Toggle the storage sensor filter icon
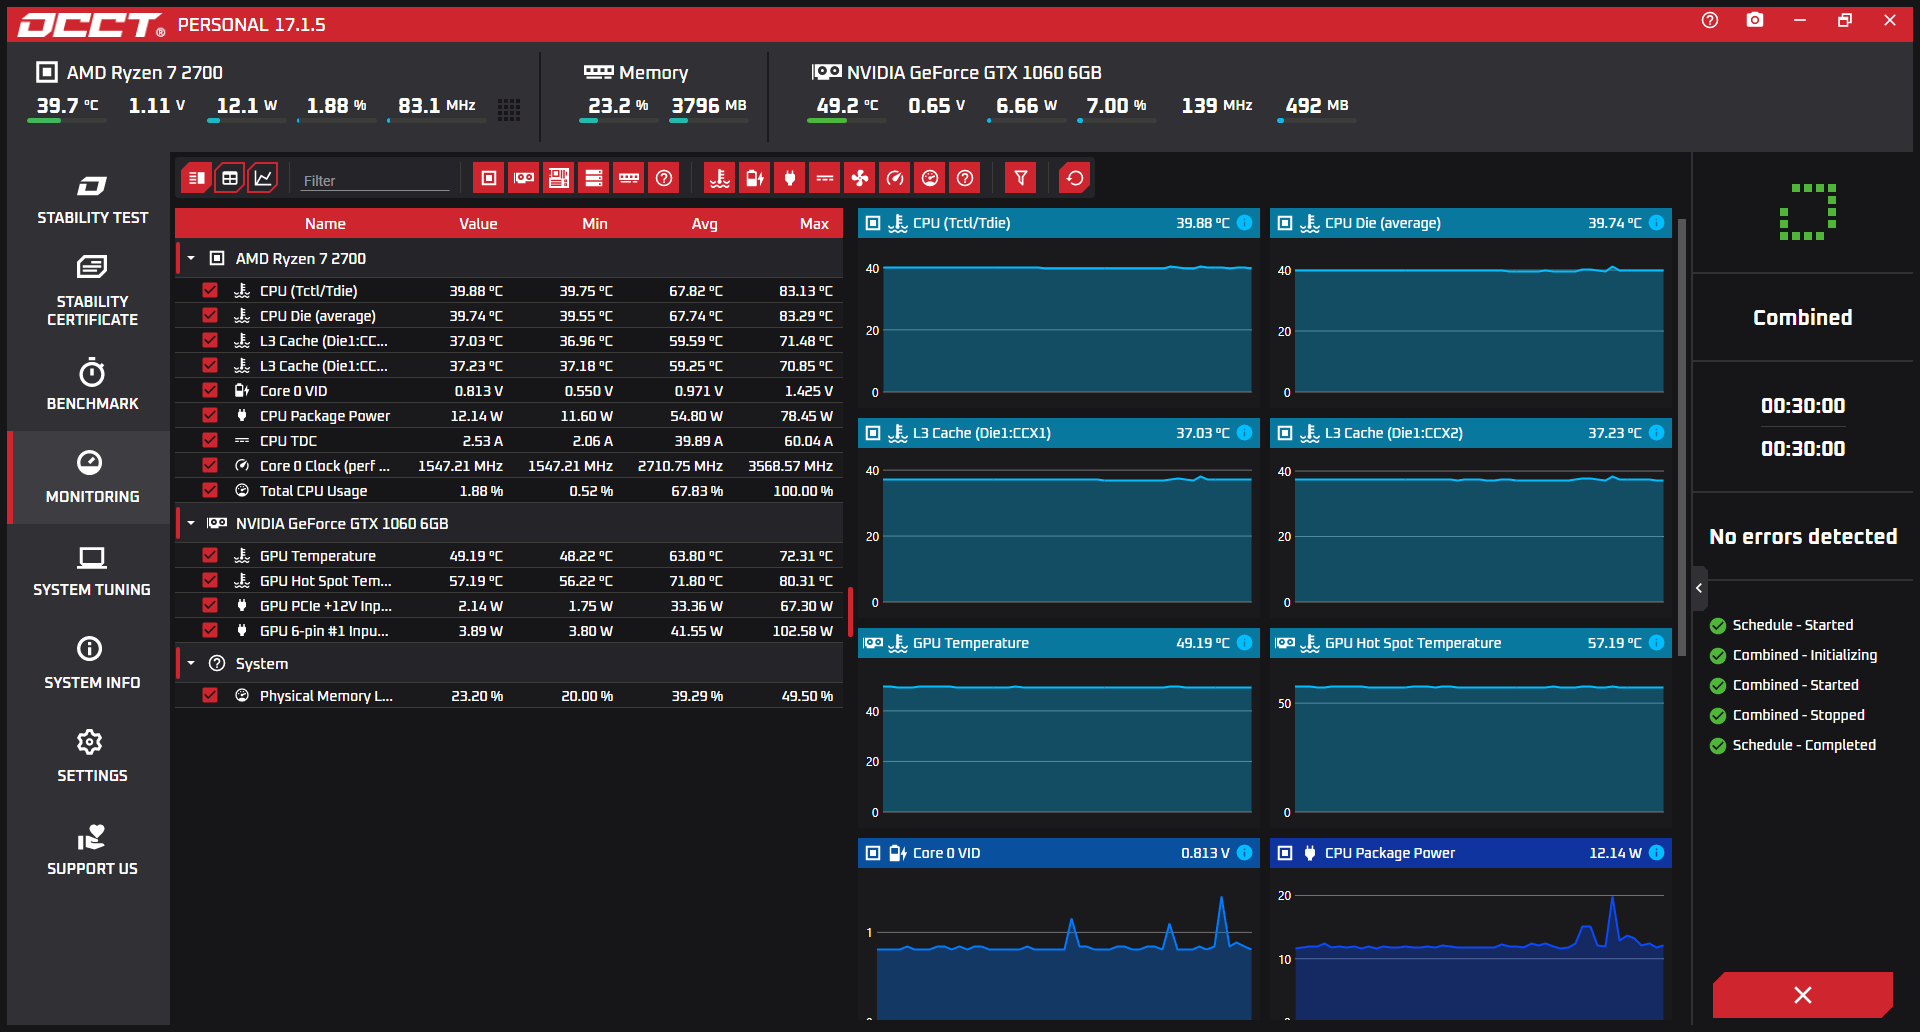Screen dimensions: 1920x1032 tap(594, 178)
